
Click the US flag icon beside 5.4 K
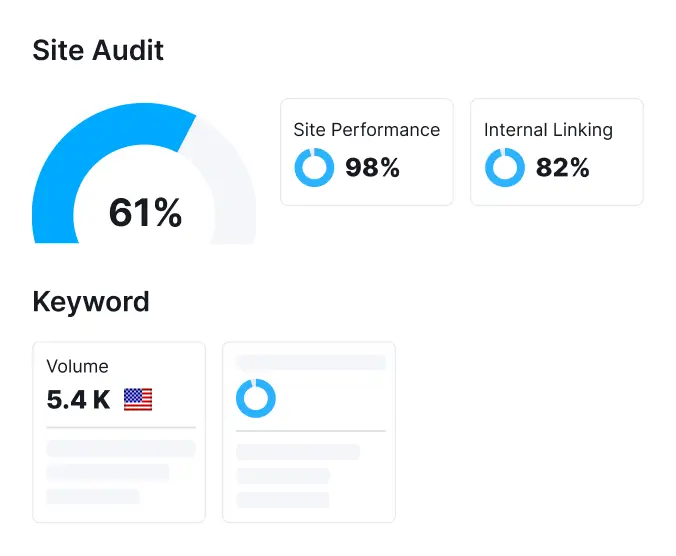click(138, 400)
